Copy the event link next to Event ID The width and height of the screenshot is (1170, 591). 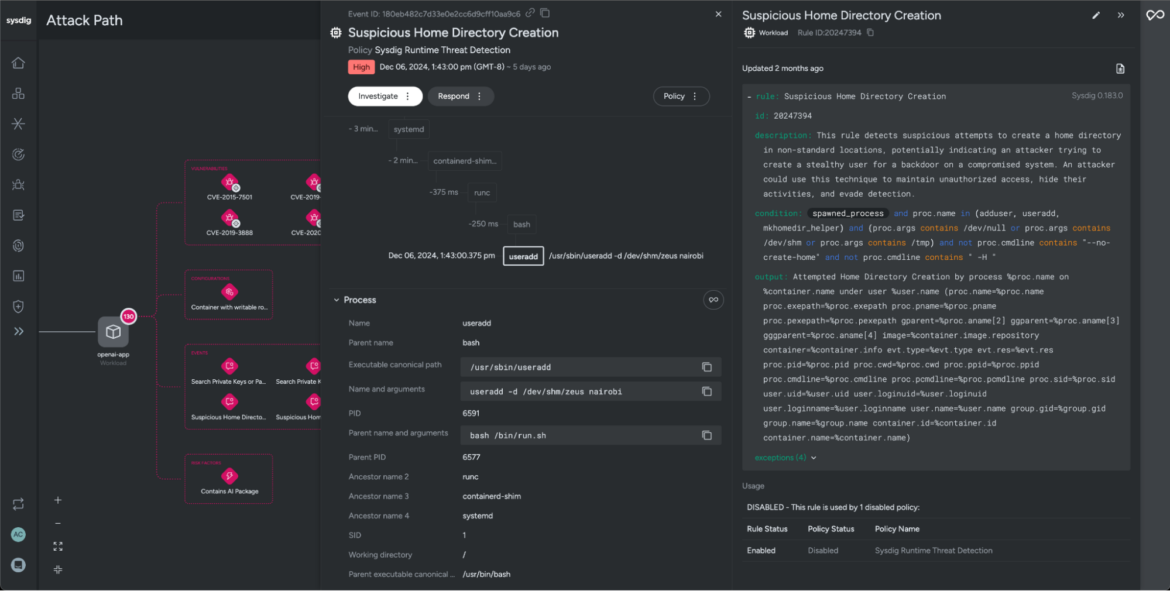tap(530, 13)
